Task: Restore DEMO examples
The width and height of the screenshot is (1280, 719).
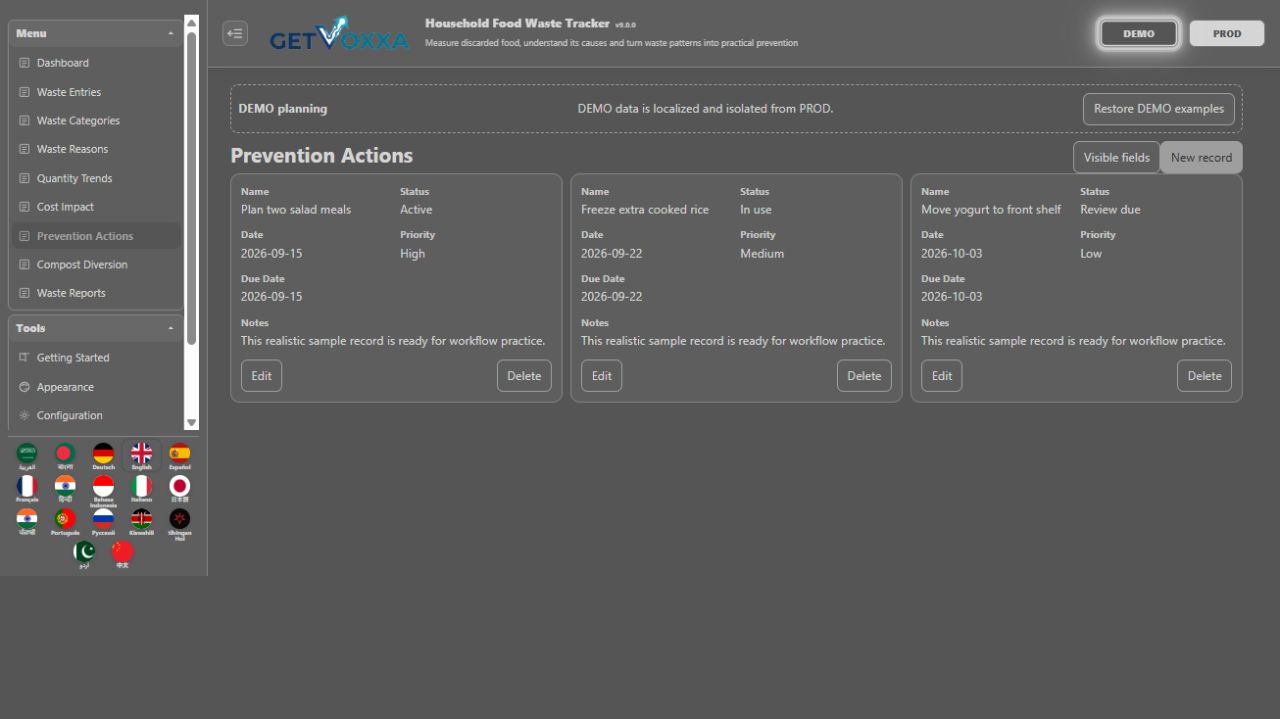Action: [x=1159, y=109]
